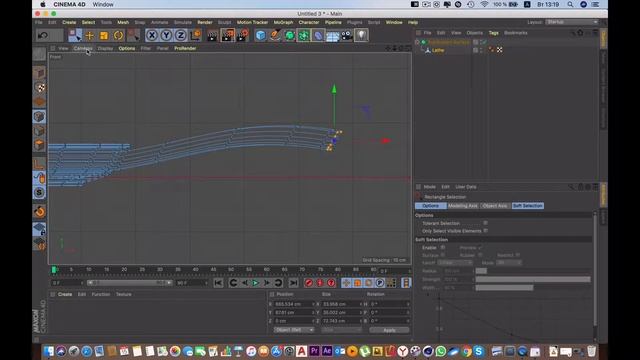Click the Deformer Bend icon
Viewport: 640px width, 360px height.
pos(318,36)
